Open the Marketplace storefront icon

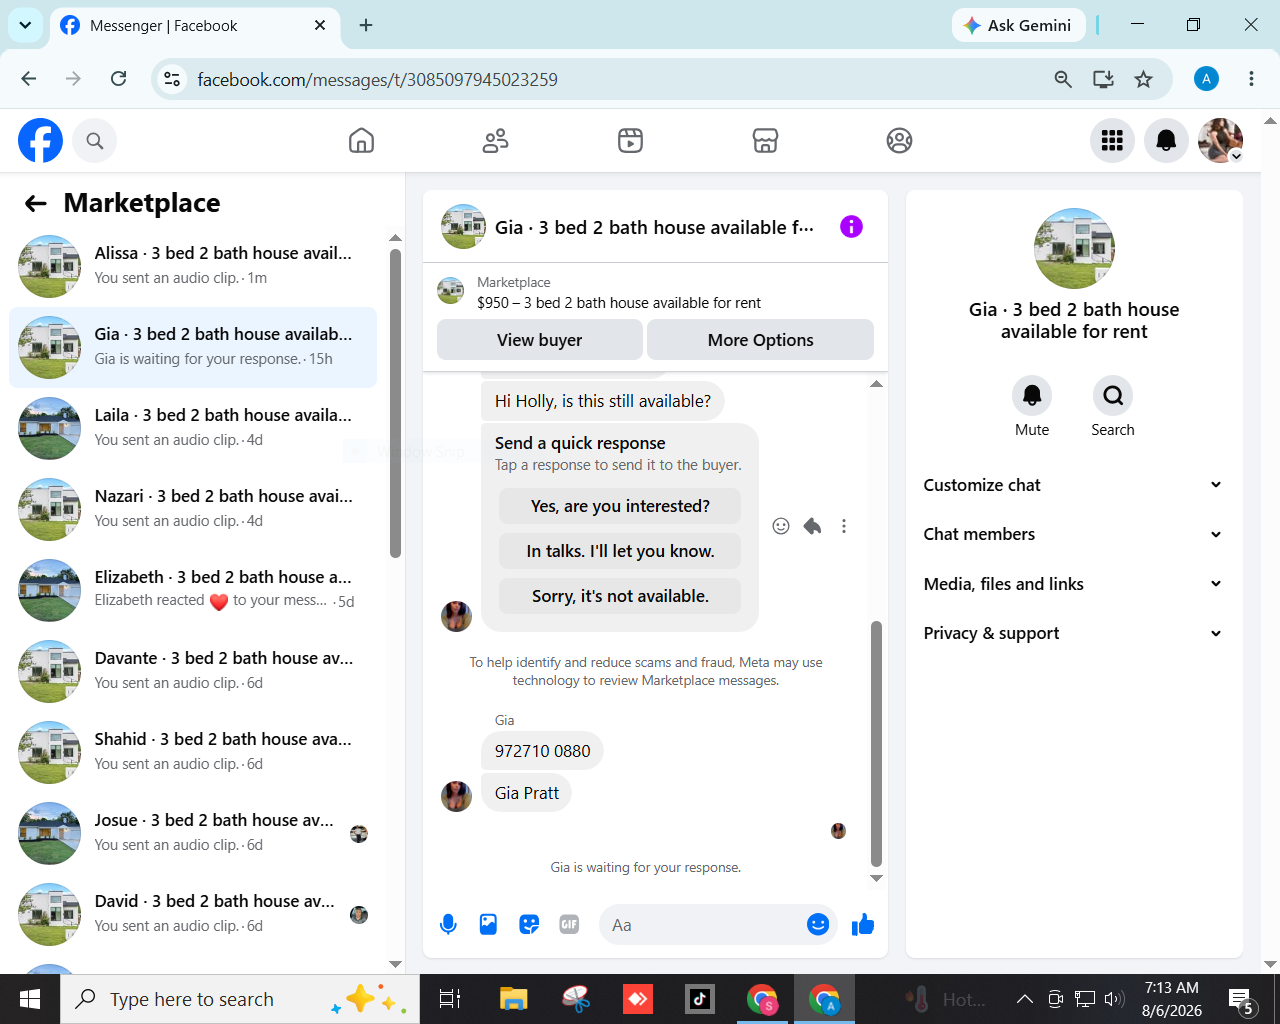(765, 141)
